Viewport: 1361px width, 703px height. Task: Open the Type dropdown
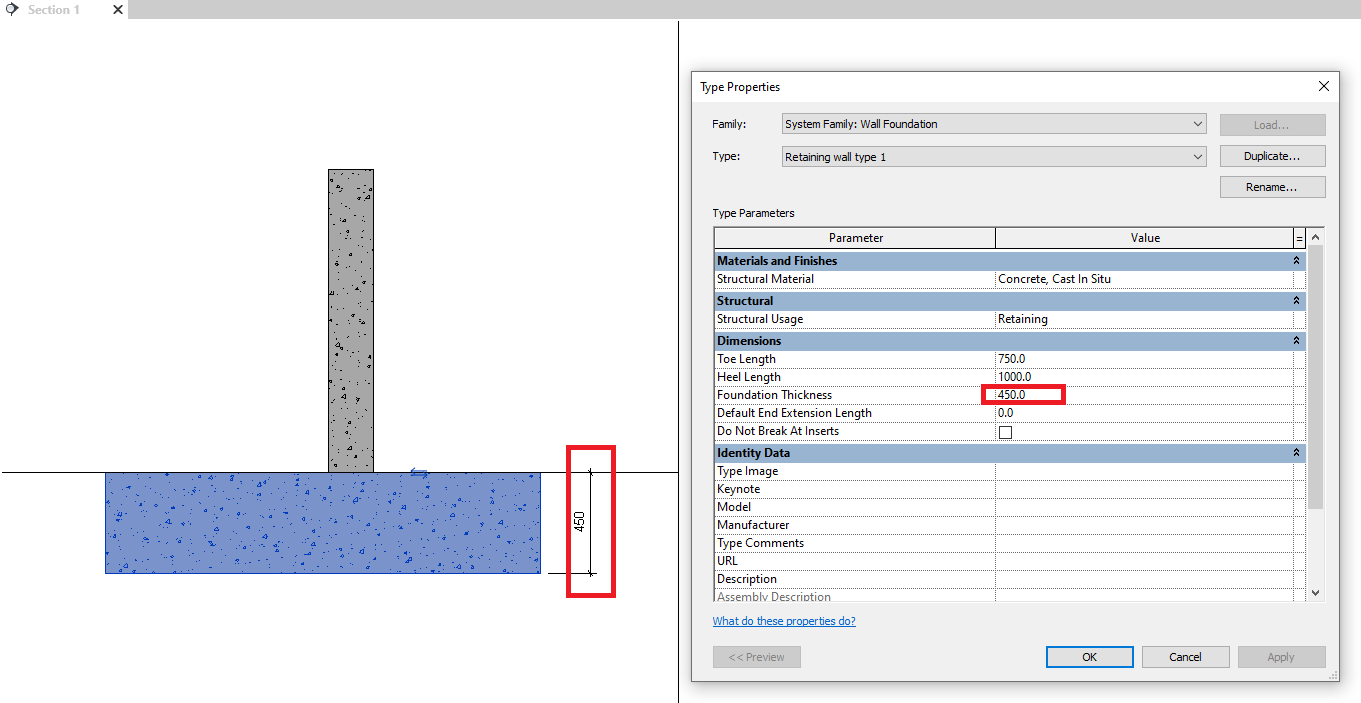(x=1198, y=156)
